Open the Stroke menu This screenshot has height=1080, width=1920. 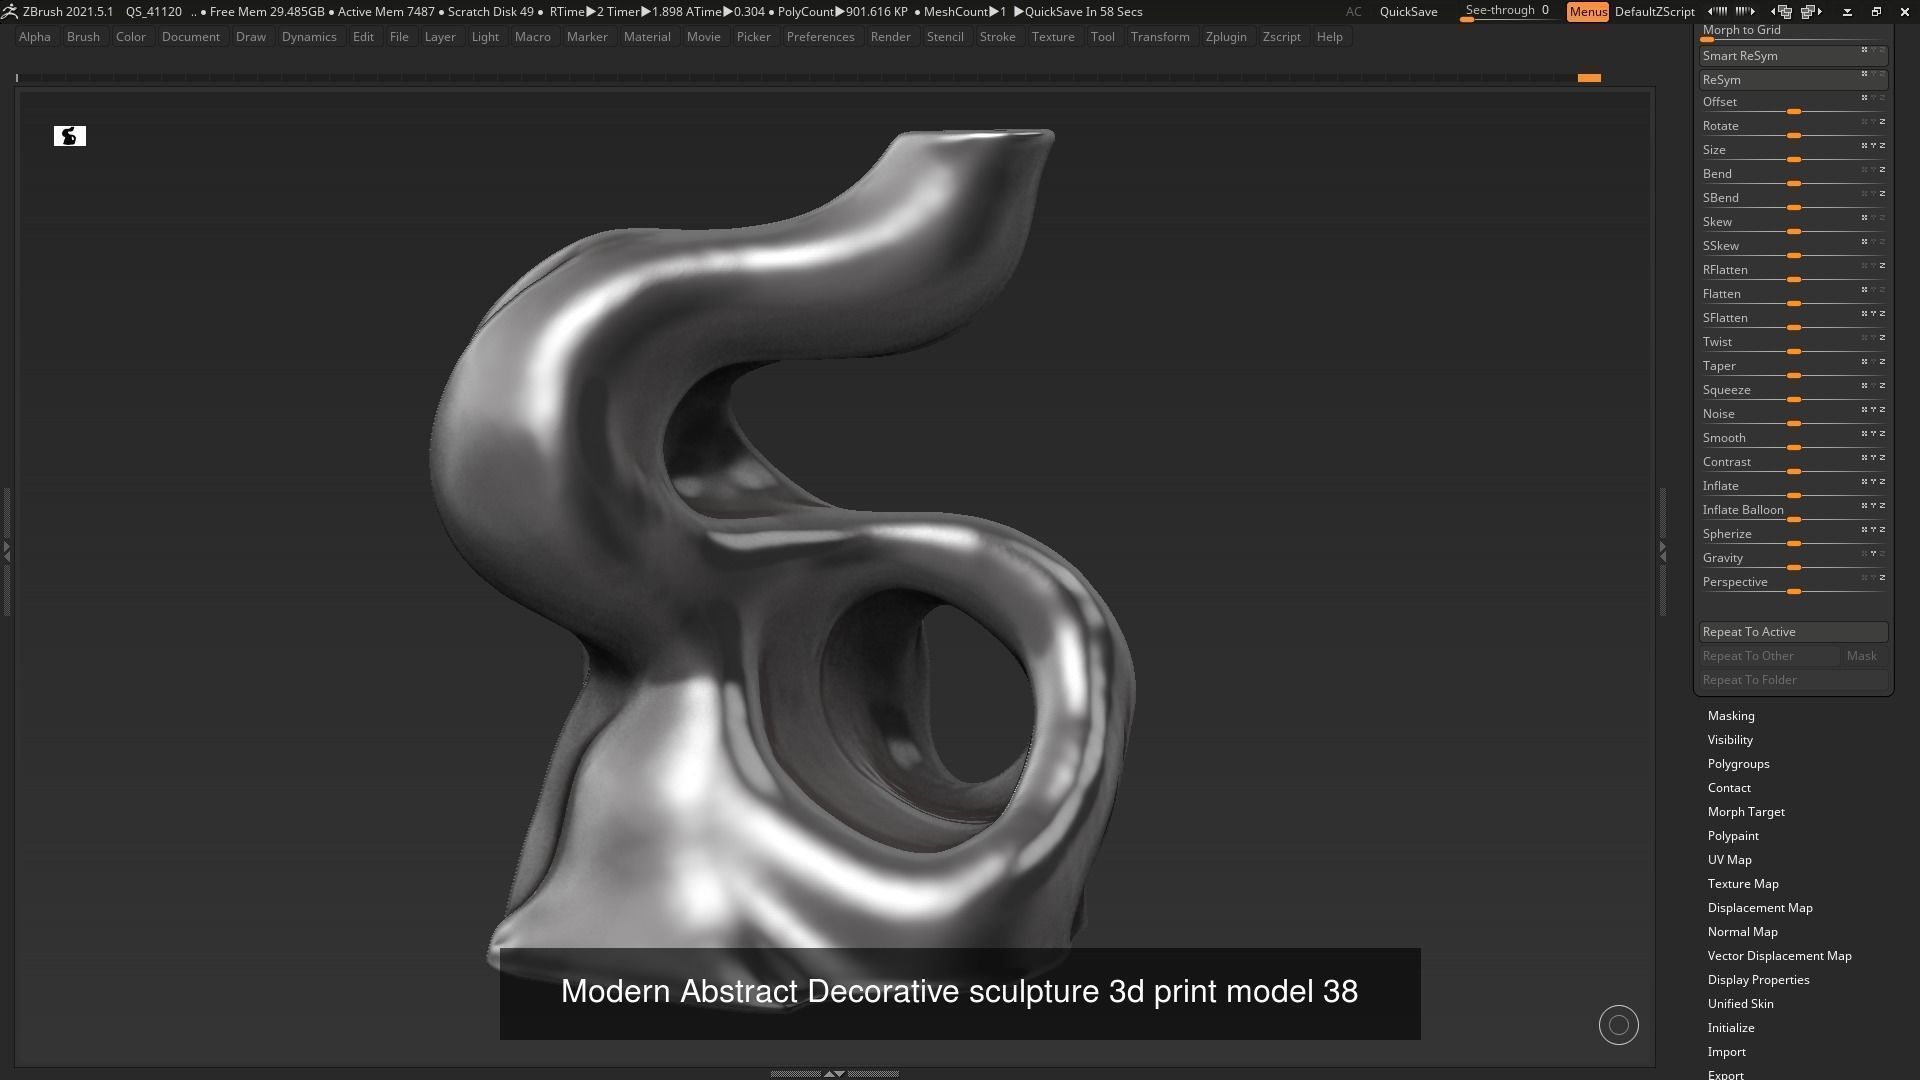pos(997,37)
